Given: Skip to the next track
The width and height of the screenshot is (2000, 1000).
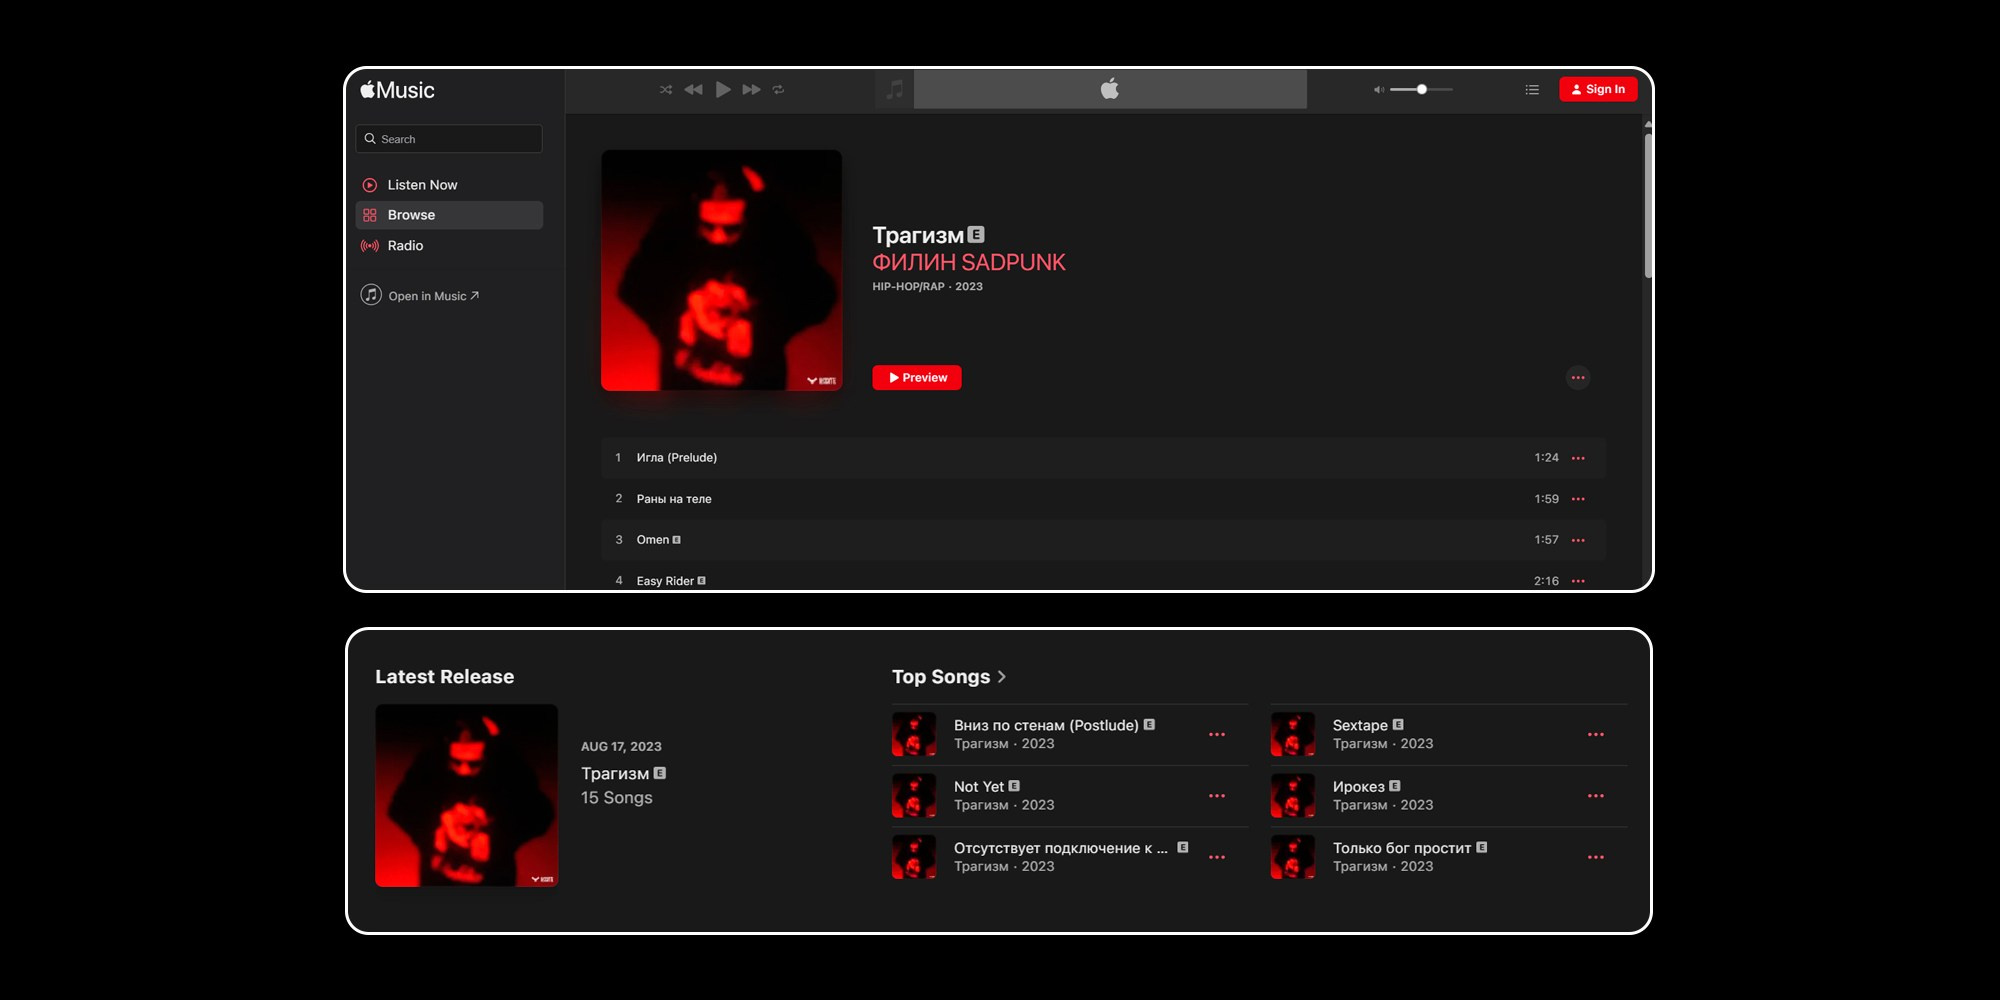Looking at the screenshot, I should (751, 90).
